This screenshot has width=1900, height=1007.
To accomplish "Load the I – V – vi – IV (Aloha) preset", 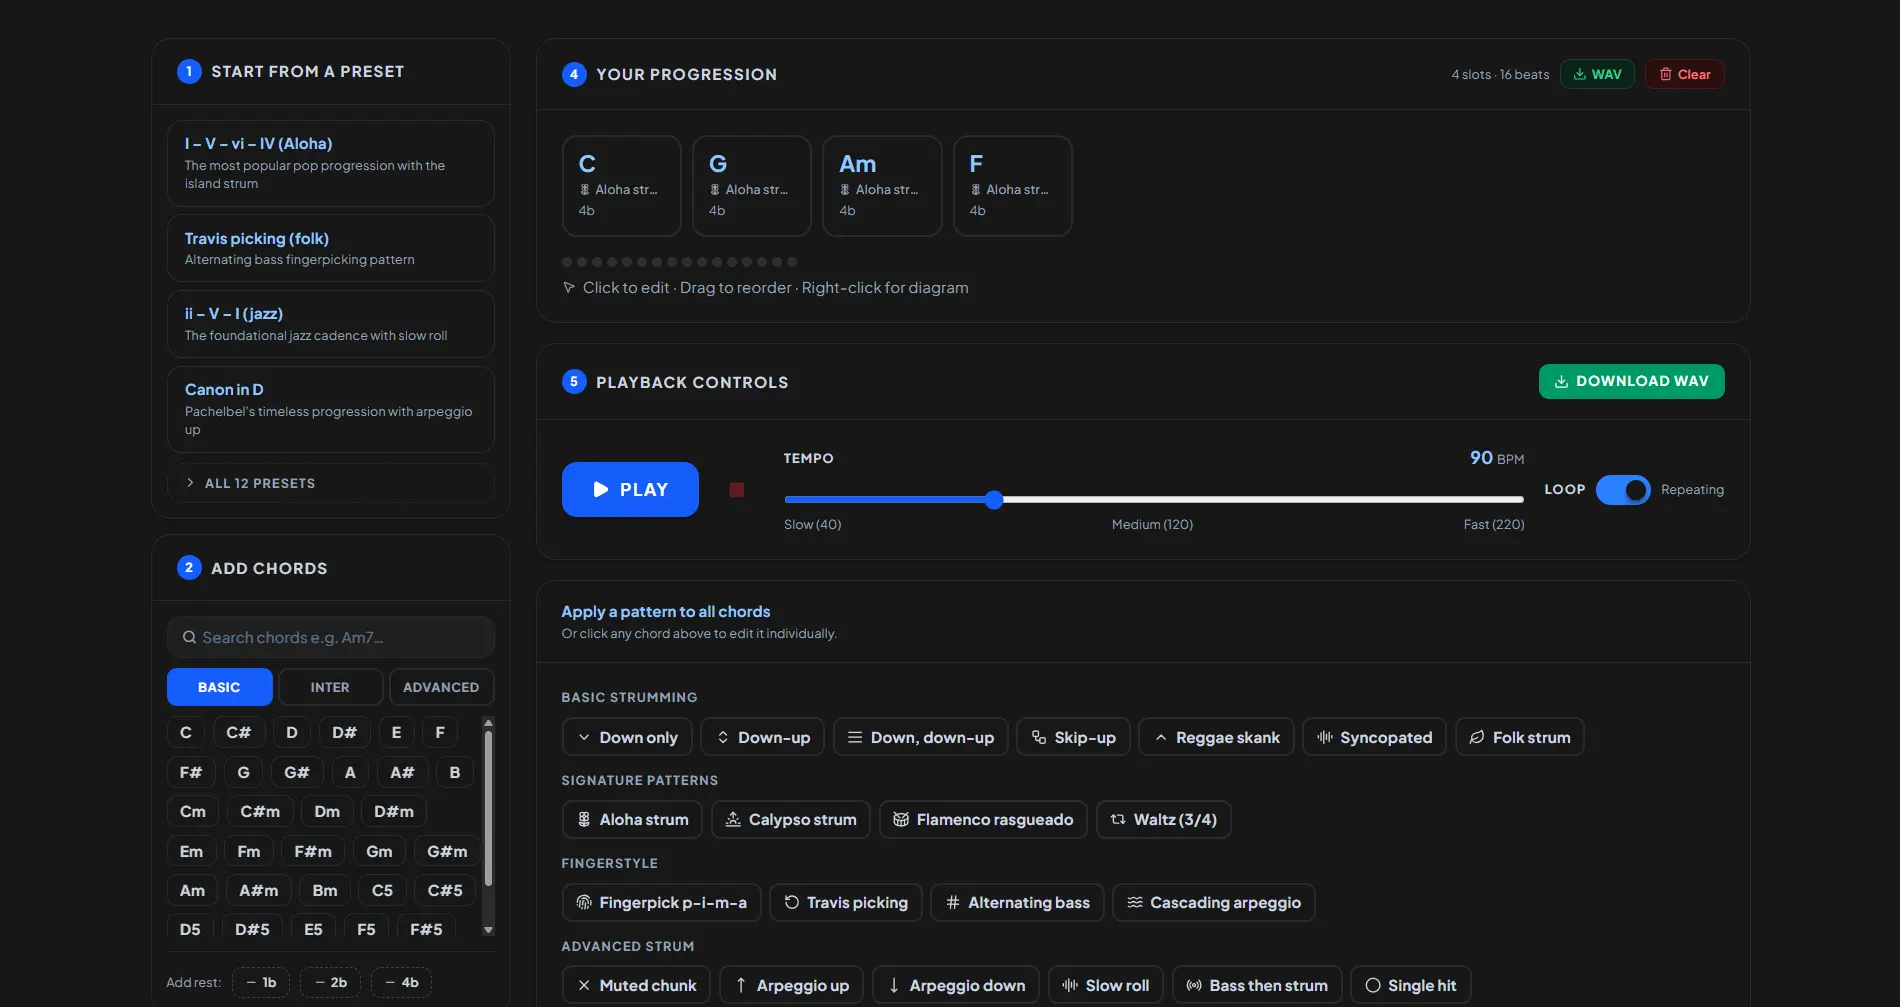I will tap(331, 164).
